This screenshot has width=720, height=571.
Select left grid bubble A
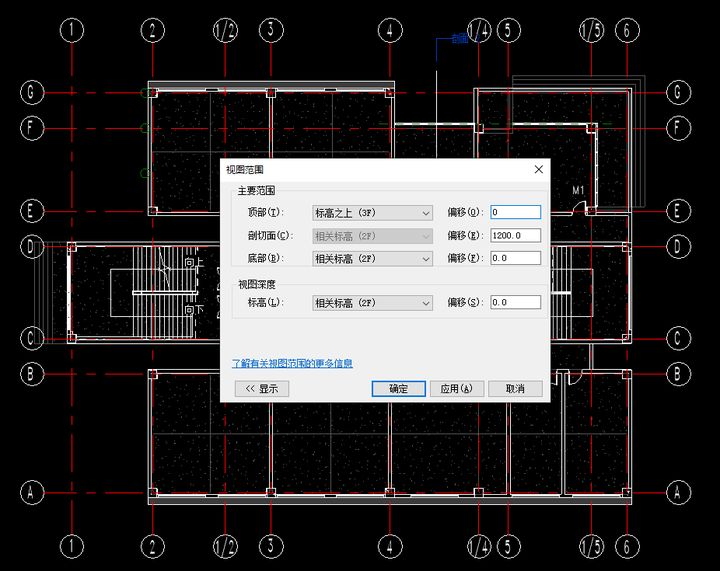pyautogui.click(x=32, y=493)
